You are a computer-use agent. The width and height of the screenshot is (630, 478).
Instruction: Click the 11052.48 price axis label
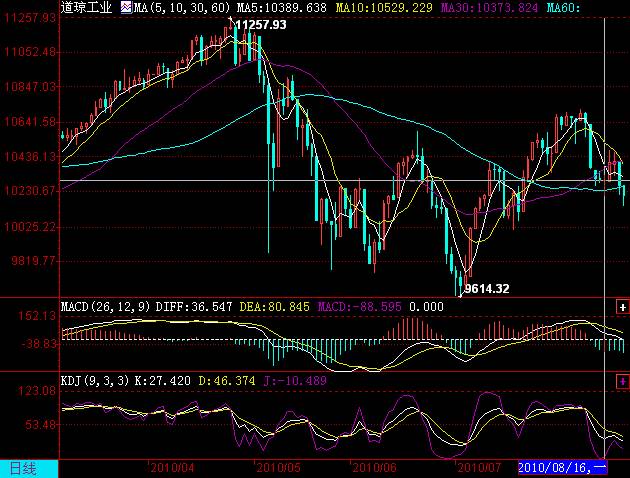pyautogui.click(x=30, y=52)
